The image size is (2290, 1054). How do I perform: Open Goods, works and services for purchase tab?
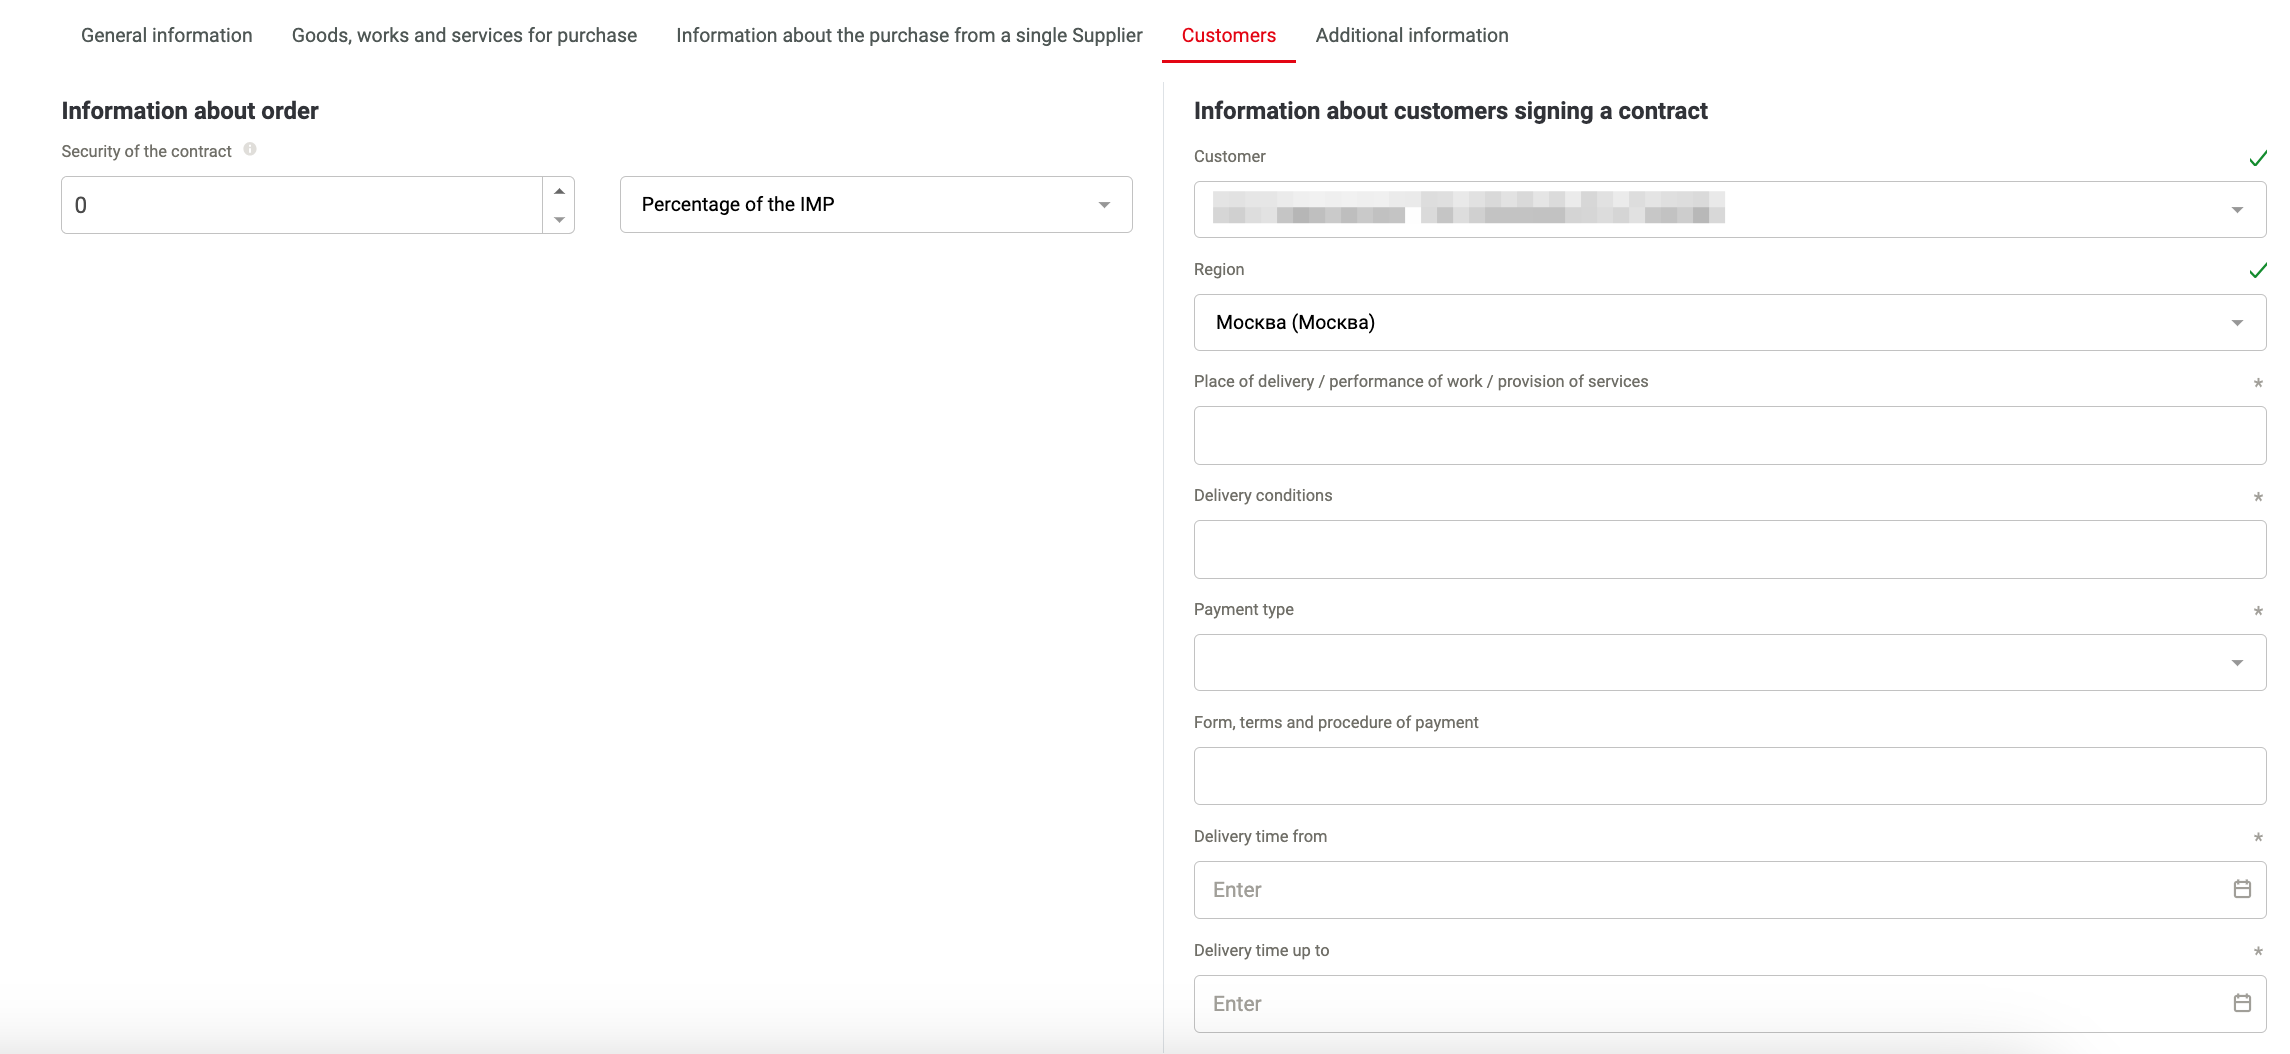point(464,35)
